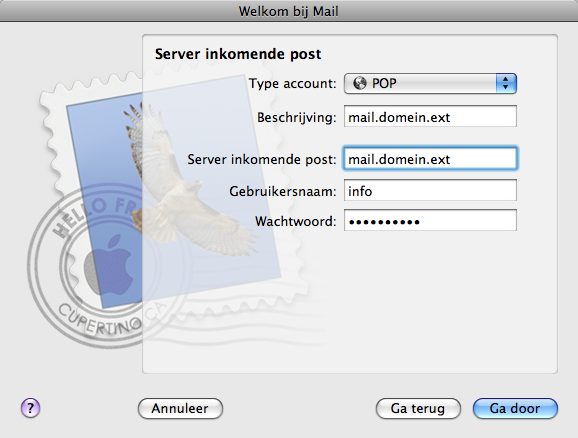Click the Beschrijving label text
Image resolution: width=578 pixels, height=438 pixels.
297,118
